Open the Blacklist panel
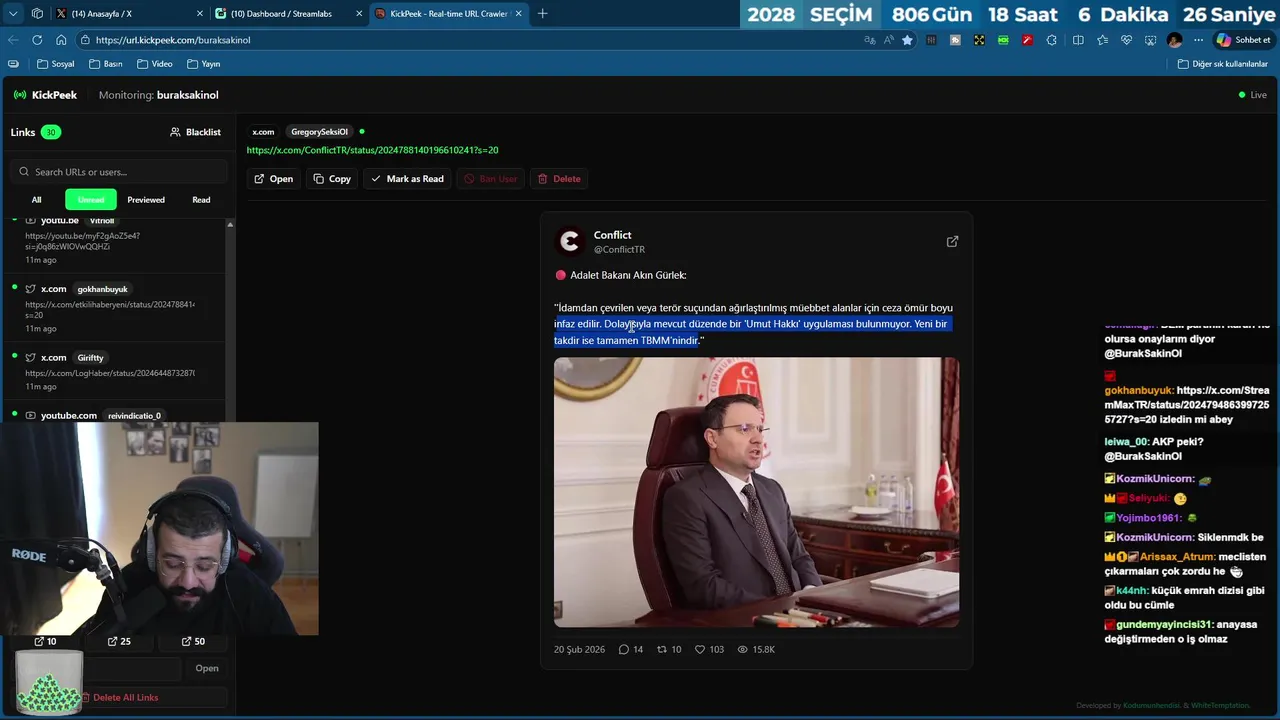 coord(195,132)
